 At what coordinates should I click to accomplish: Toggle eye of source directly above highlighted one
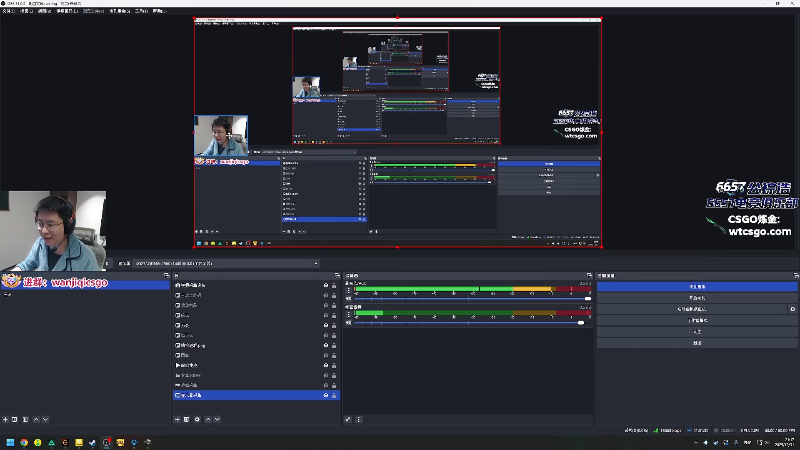326,385
